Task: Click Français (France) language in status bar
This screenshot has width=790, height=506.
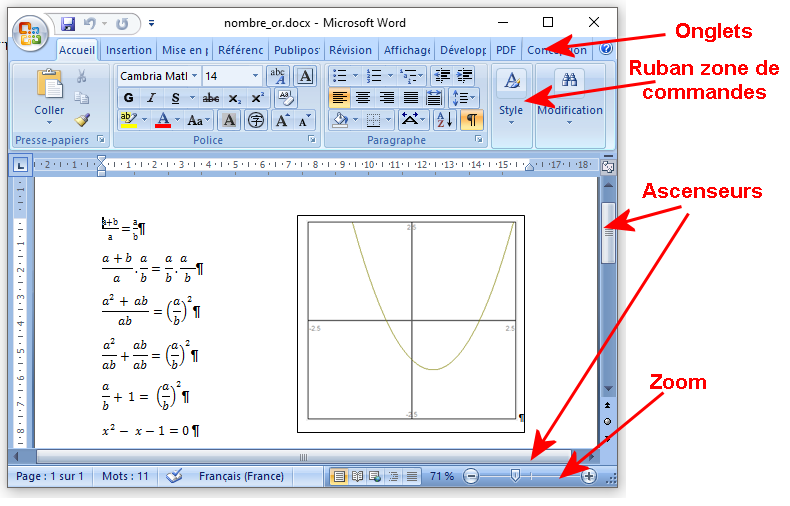Action: click(x=240, y=477)
